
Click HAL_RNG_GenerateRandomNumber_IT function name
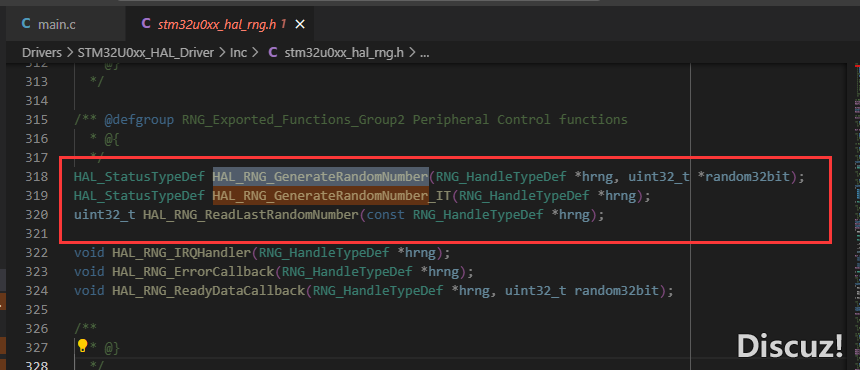332,196
